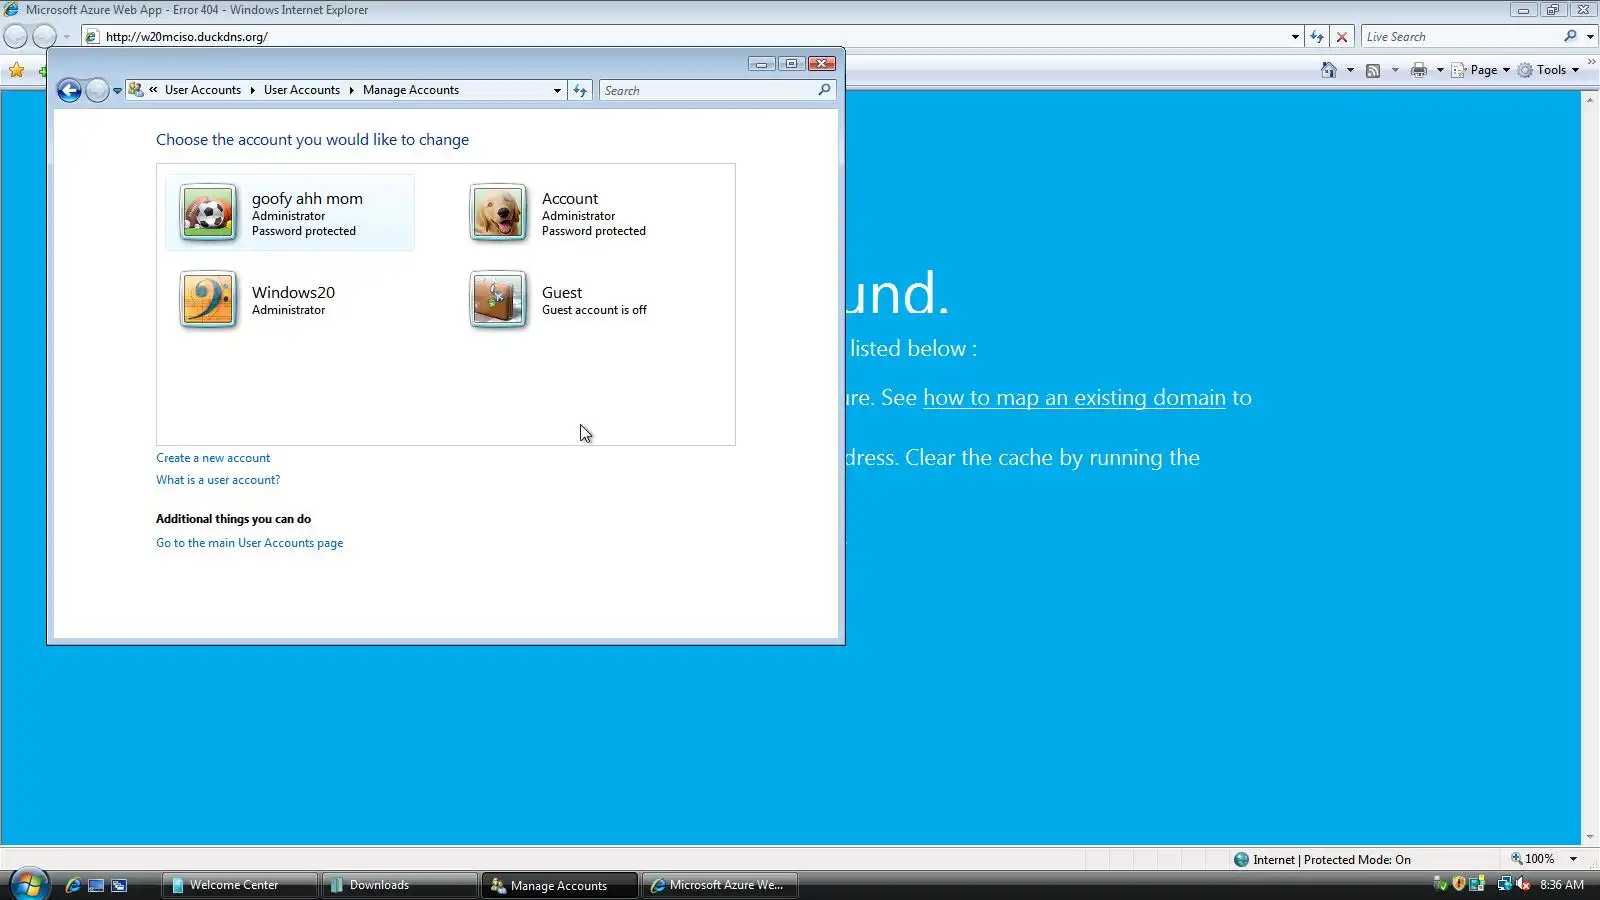Expand the Manage Accounts address bar dropdown
Screen dimensions: 1600x900
[557, 91]
